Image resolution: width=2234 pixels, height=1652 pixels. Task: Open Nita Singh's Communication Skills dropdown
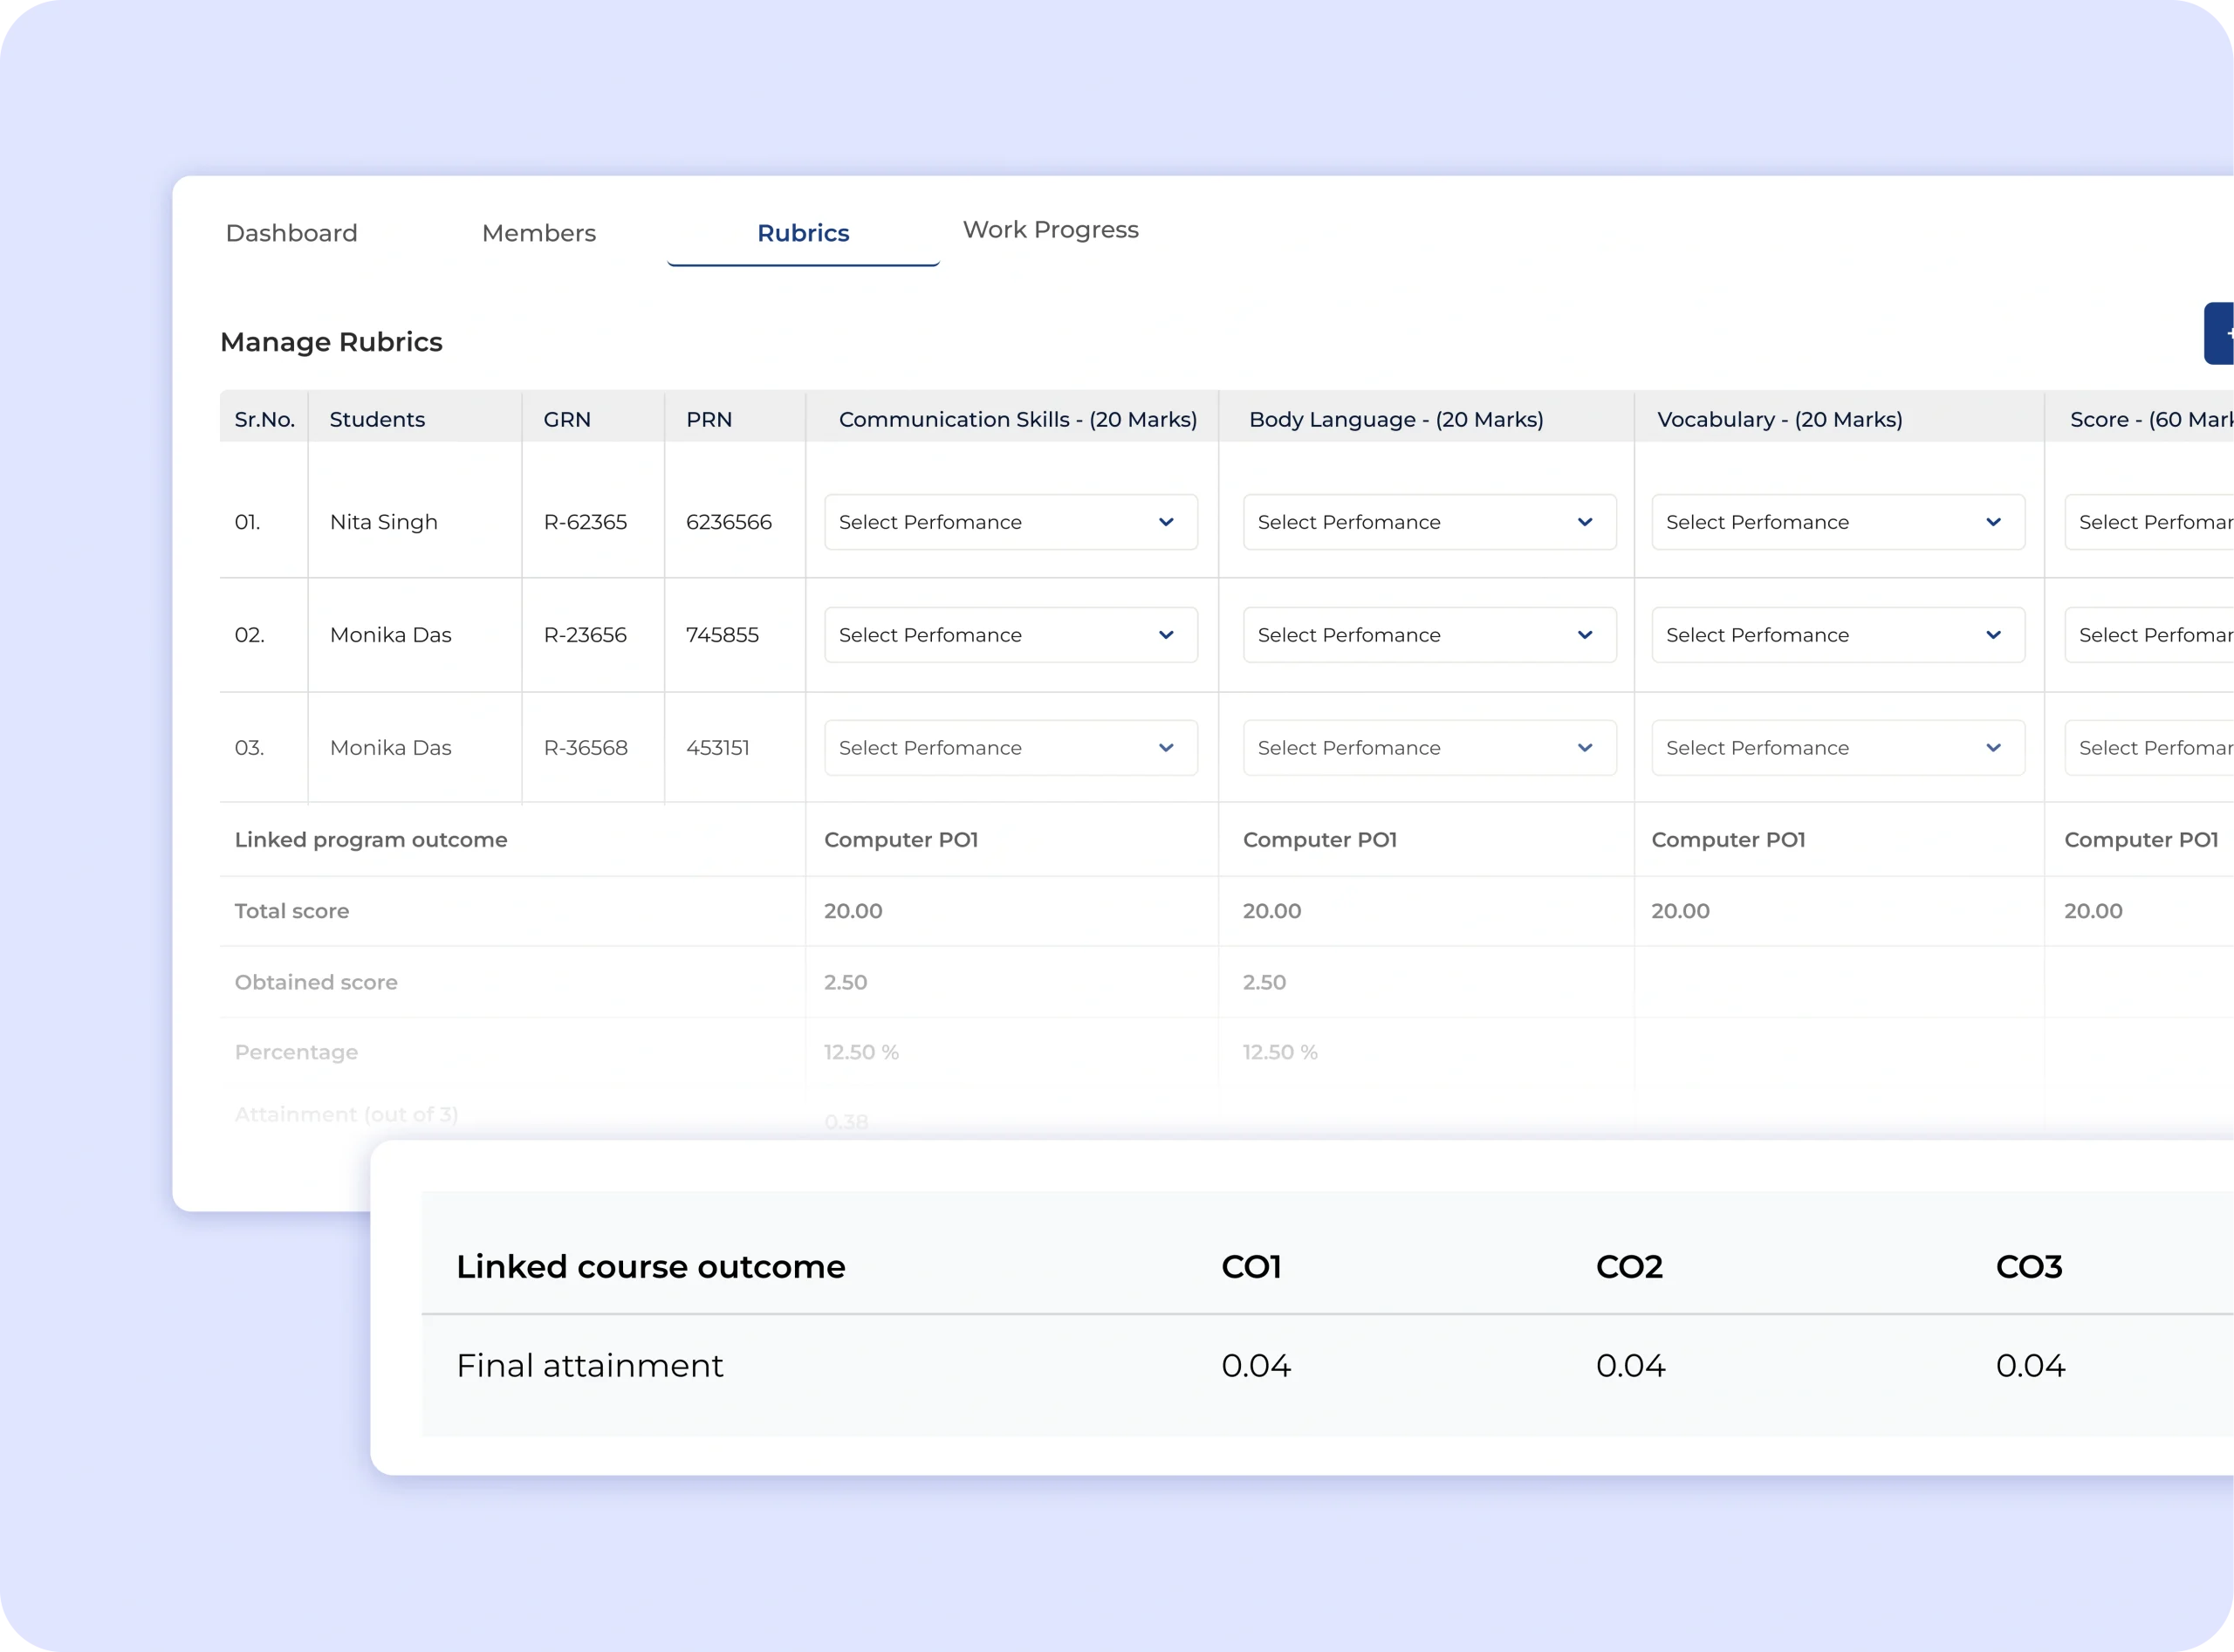(x=1010, y=522)
